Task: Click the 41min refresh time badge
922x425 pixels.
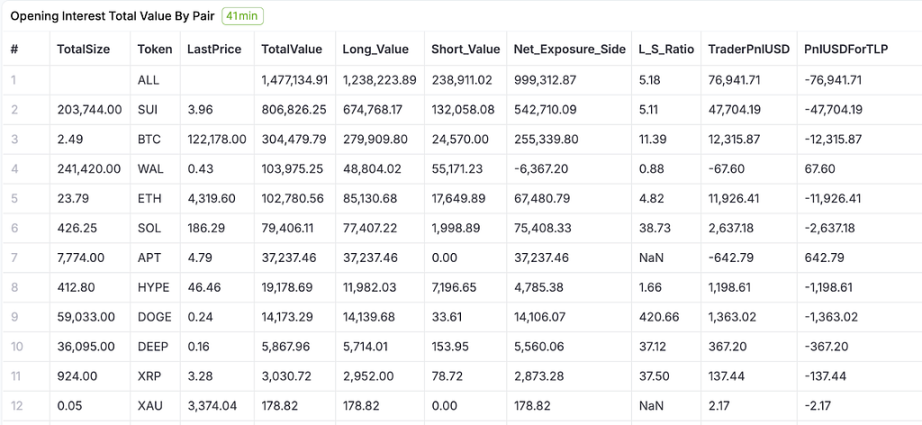Action: 242,17
